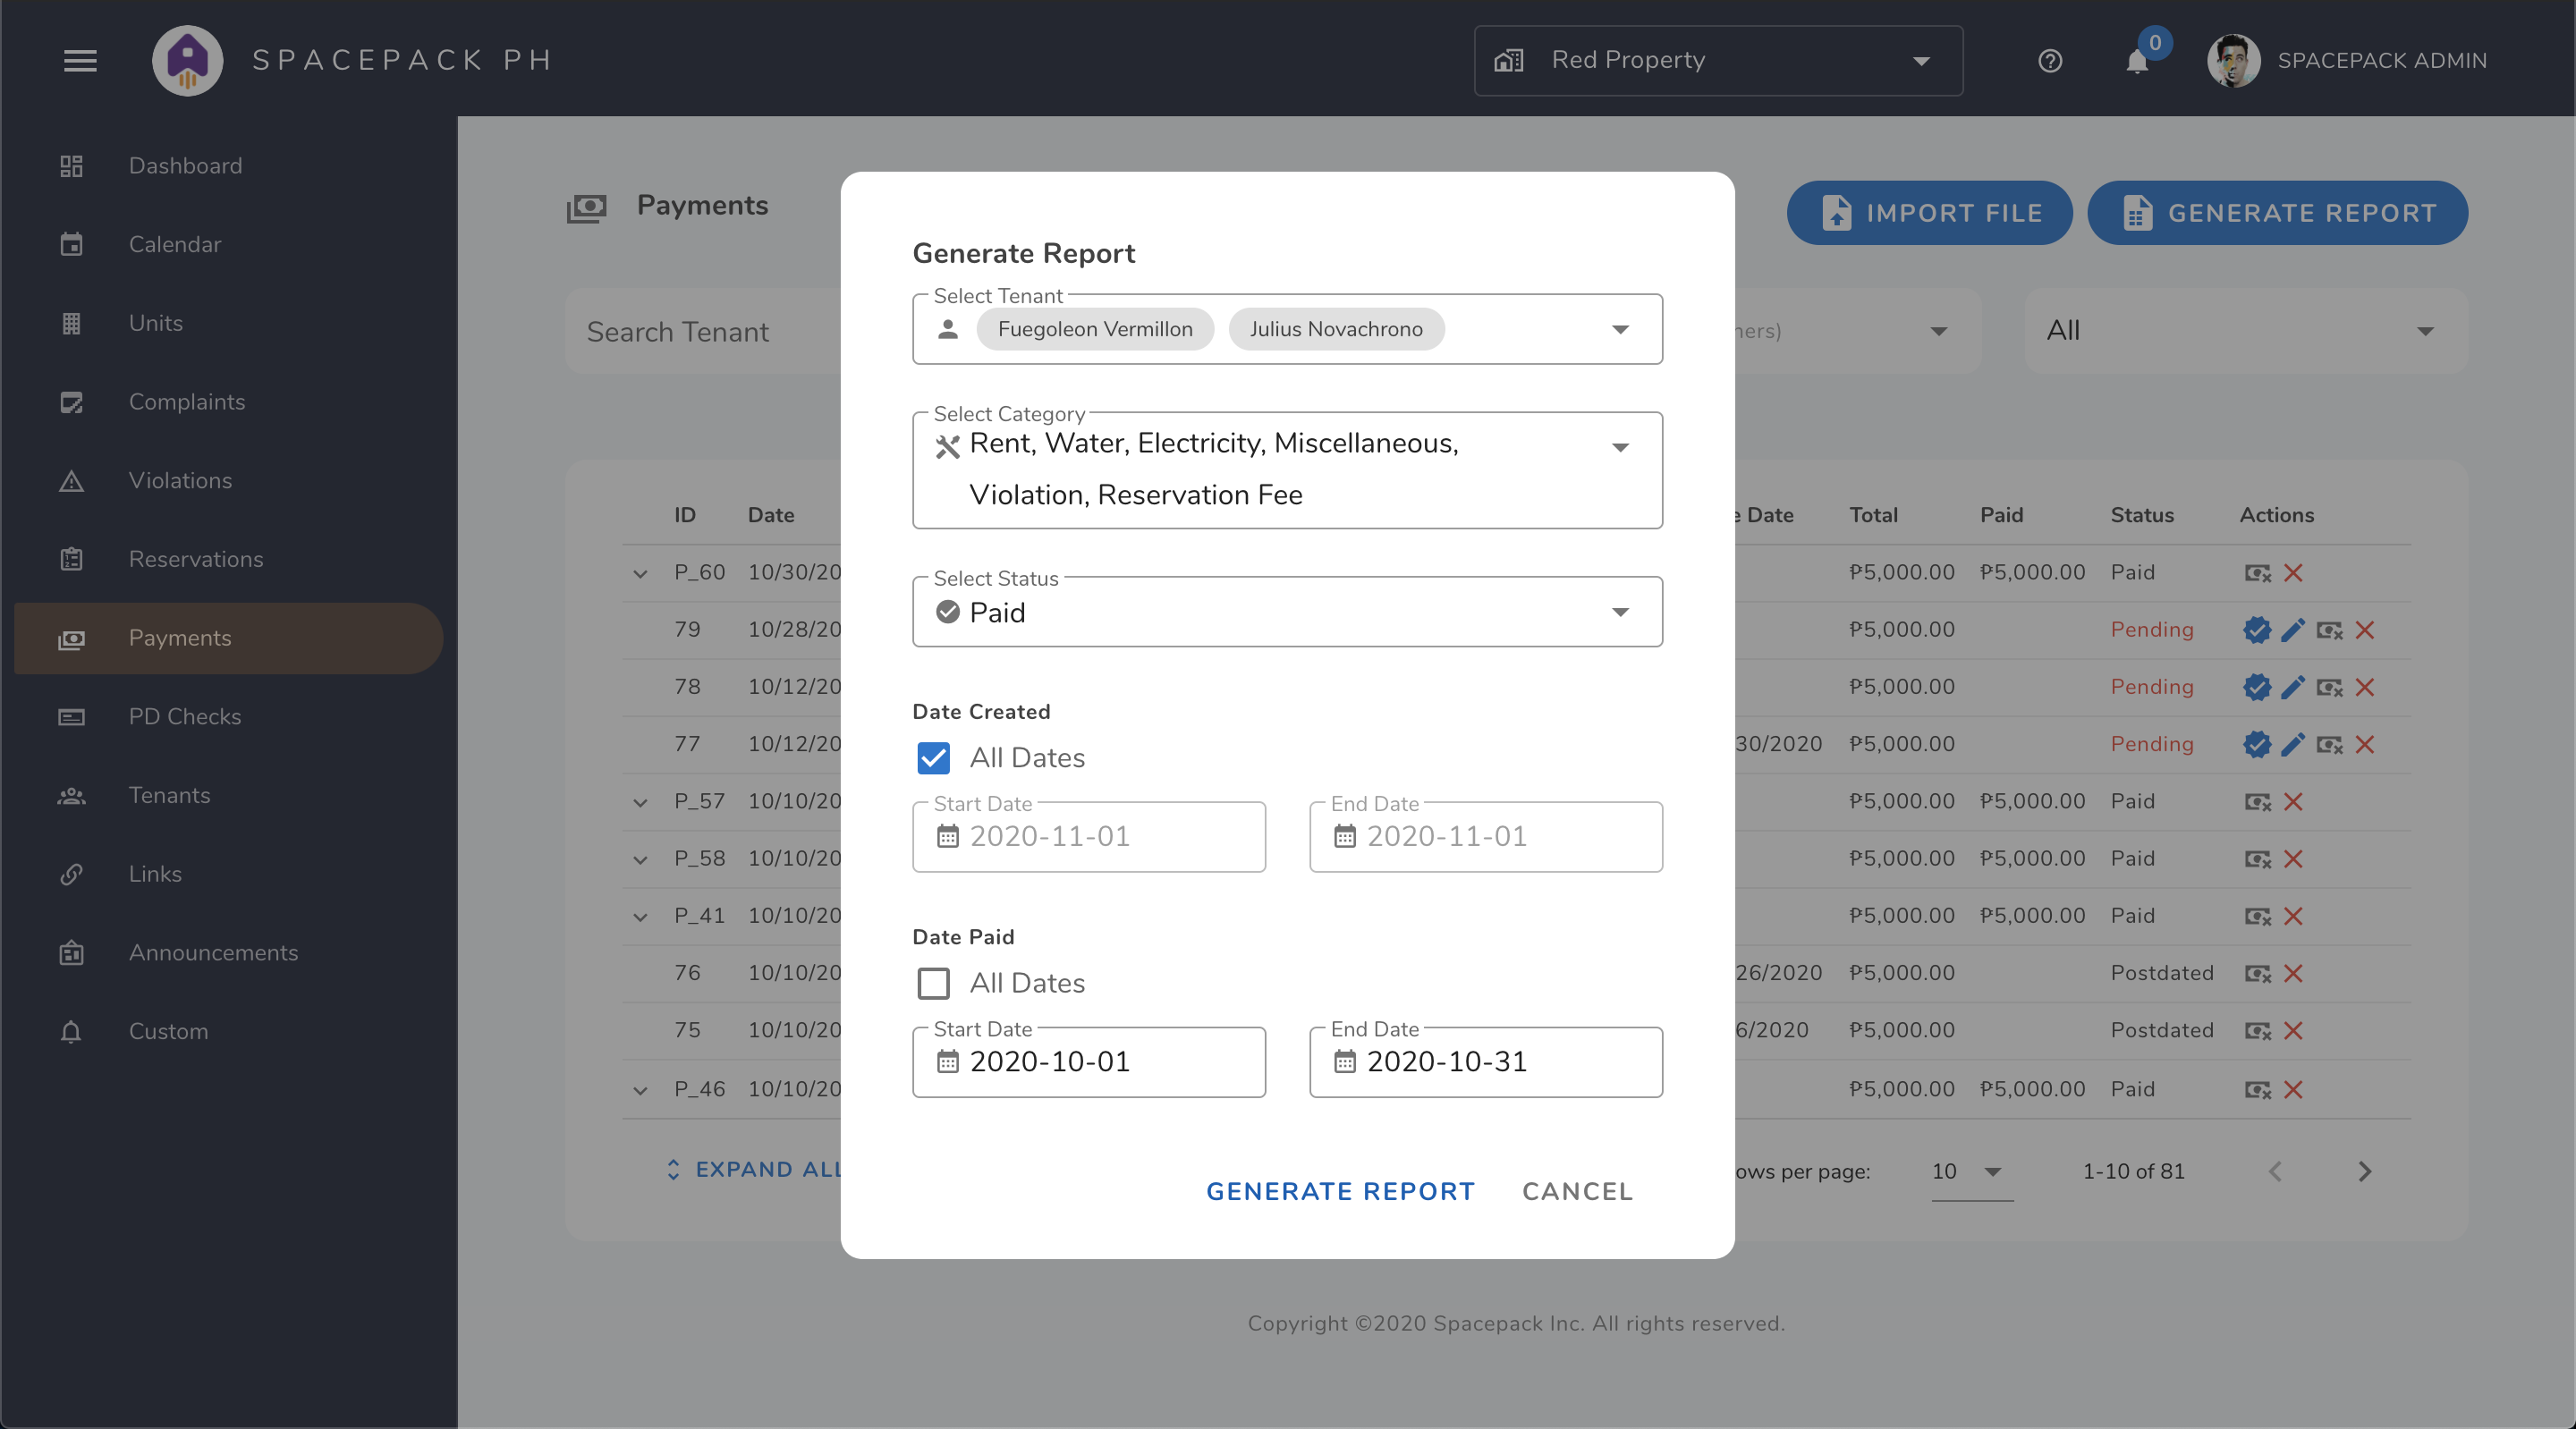Viewport: 2576px width, 1429px height.
Task: Enable the Date Paid All Dates checkbox
Action: 933,982
